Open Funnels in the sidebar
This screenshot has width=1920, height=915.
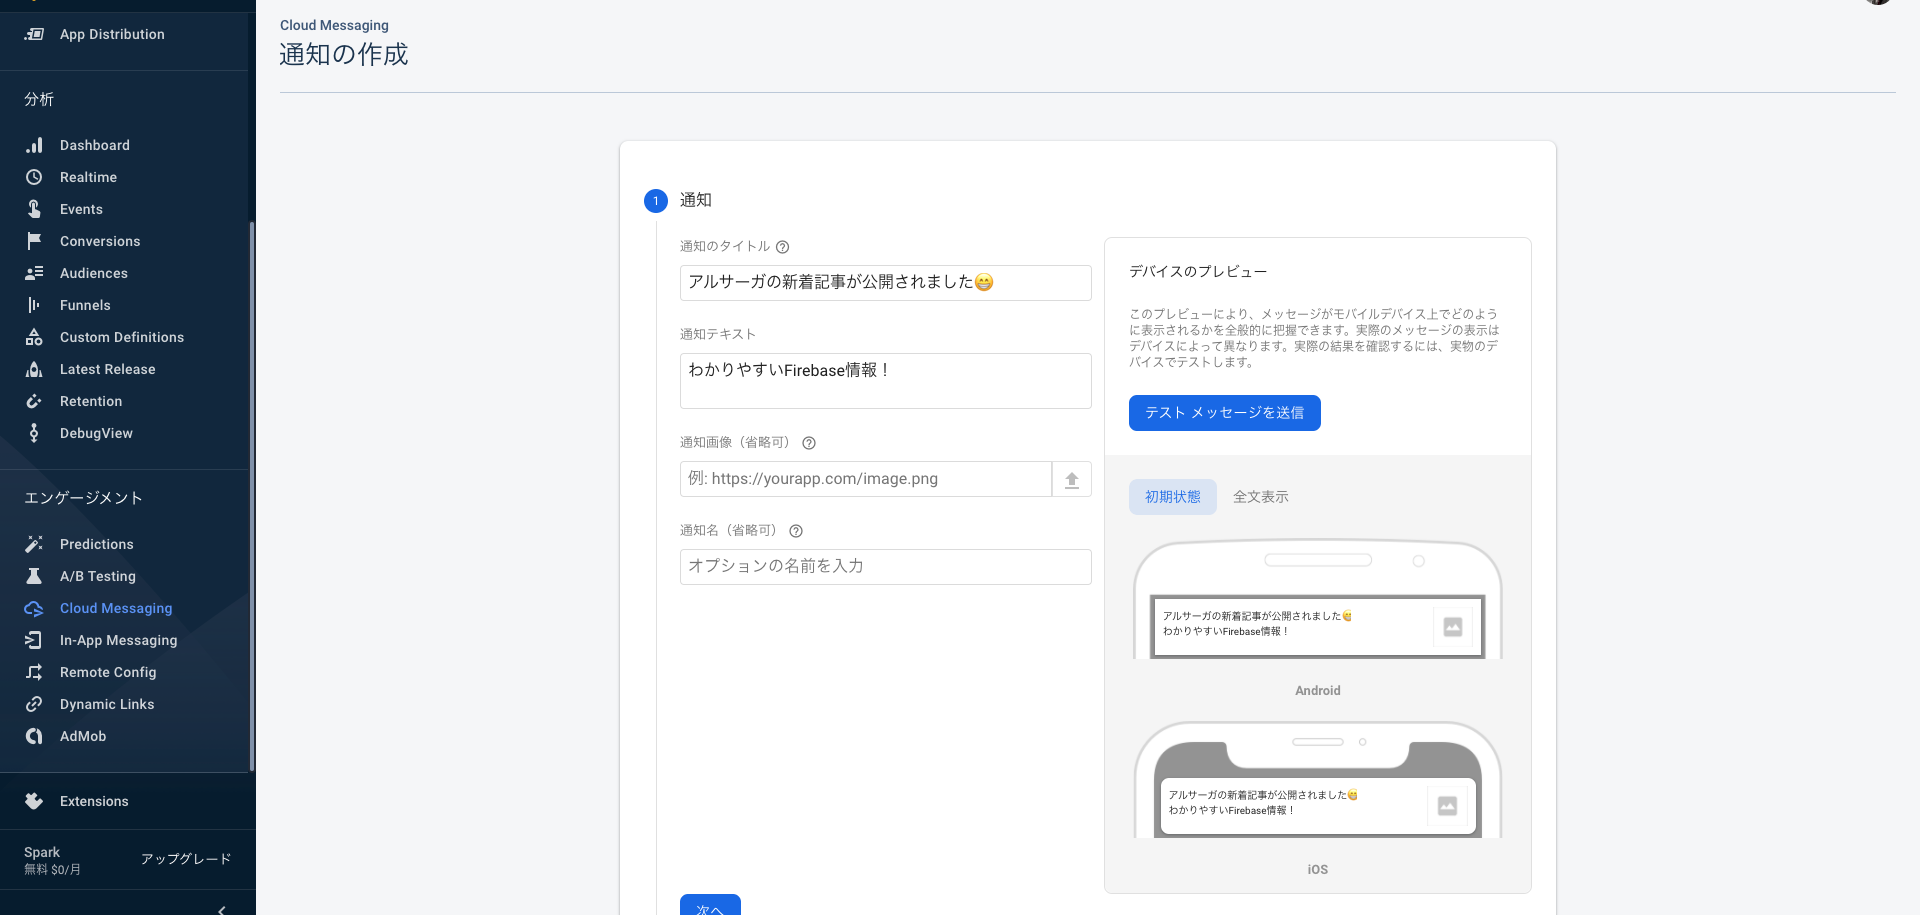(85, 305)
